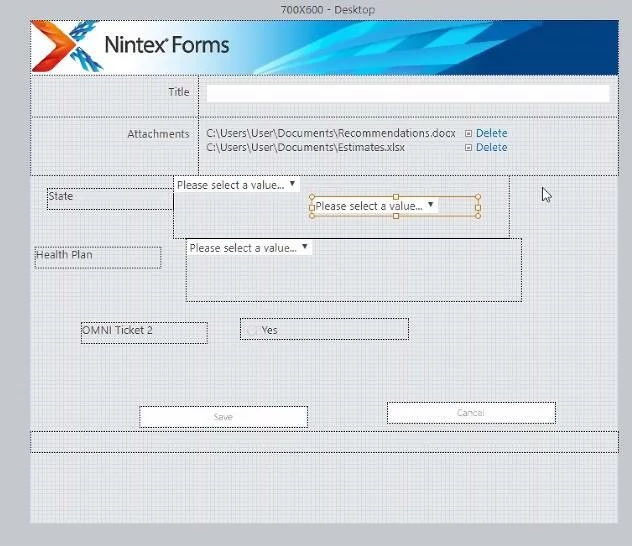Screen dimensions: 632x546
Task: Click the small icon beside Recommendations.docx Delete
Action: click(x=468, y=133)
